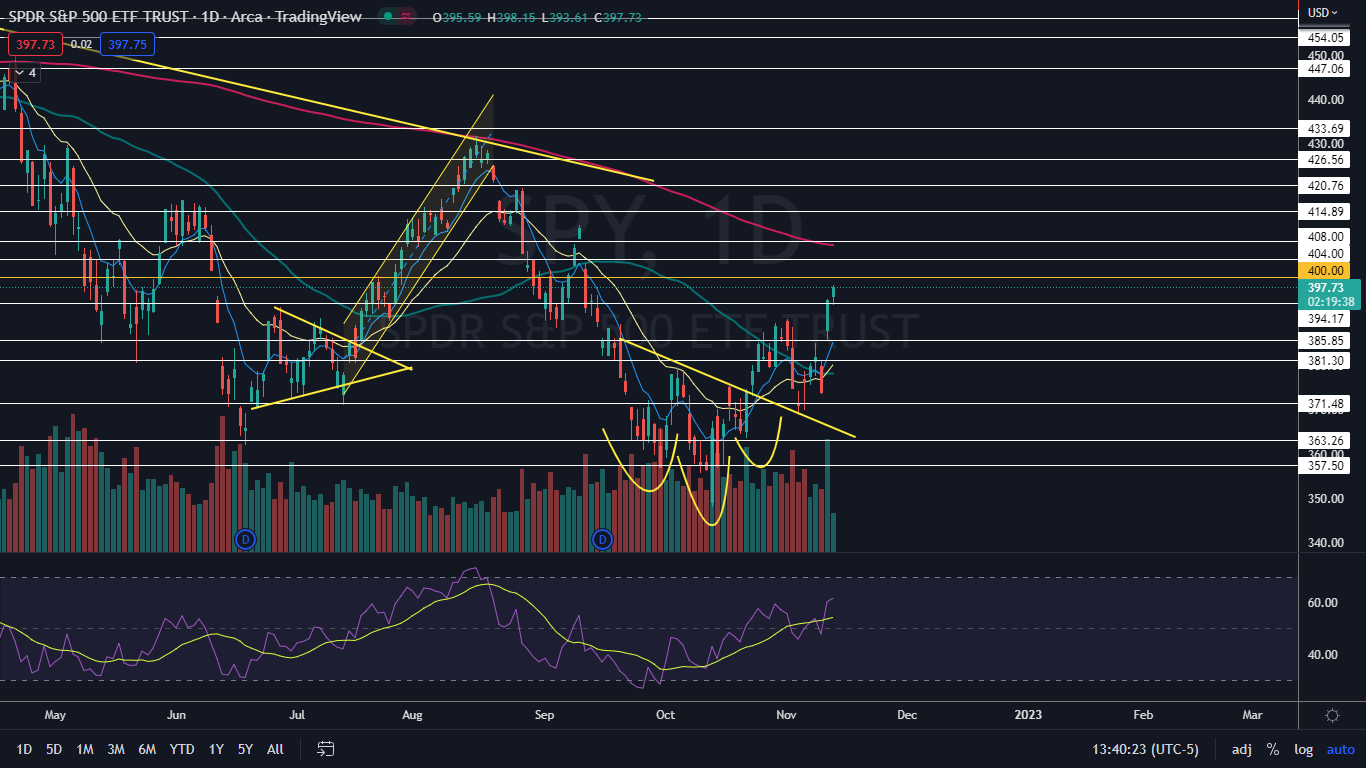Toggle percent scale mode
1366x768 pixels.
tap(1273, 748)
